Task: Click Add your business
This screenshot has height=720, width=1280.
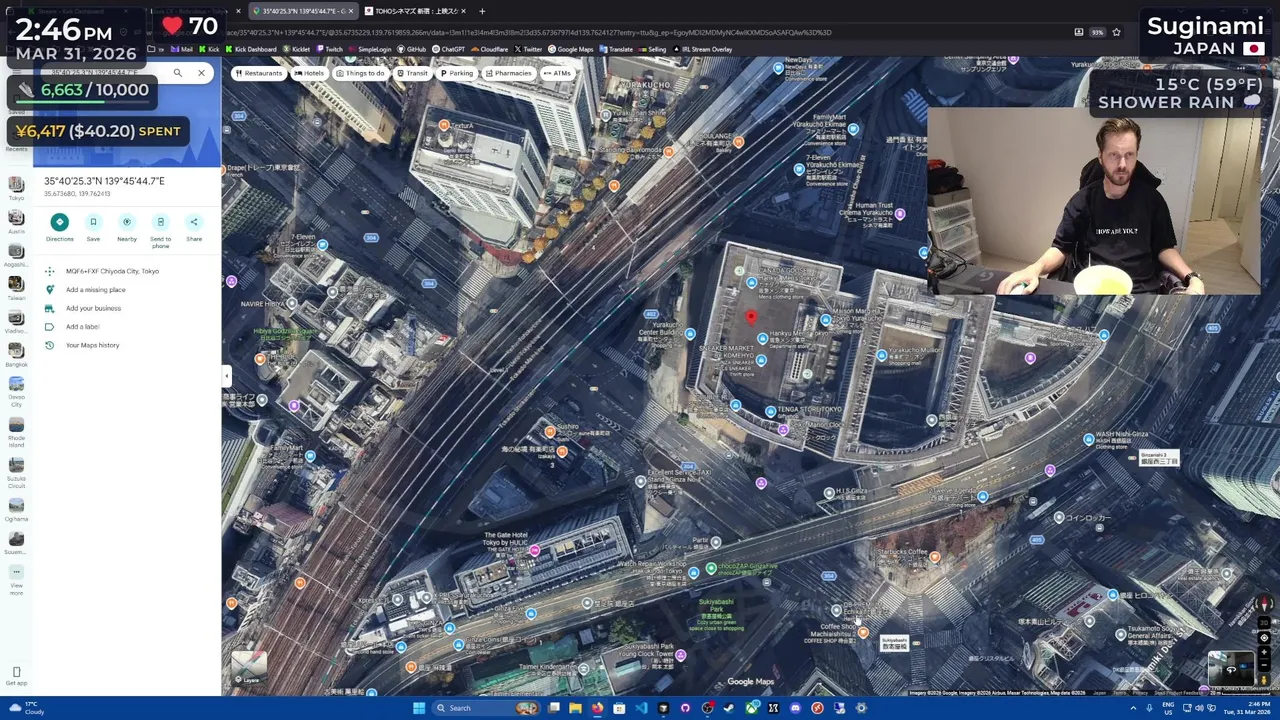Action: (93, 308)
